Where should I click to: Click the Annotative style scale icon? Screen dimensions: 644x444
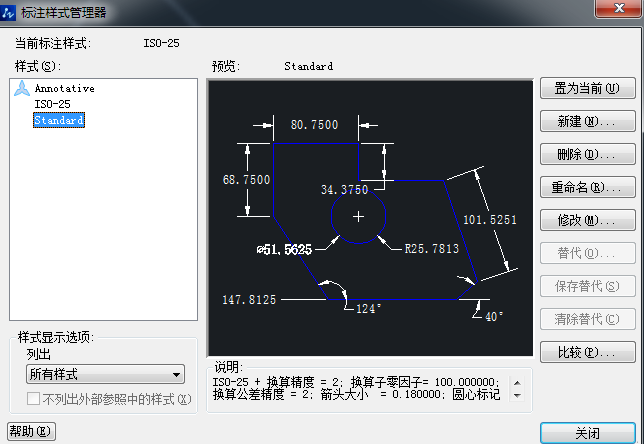coord(23,89)
